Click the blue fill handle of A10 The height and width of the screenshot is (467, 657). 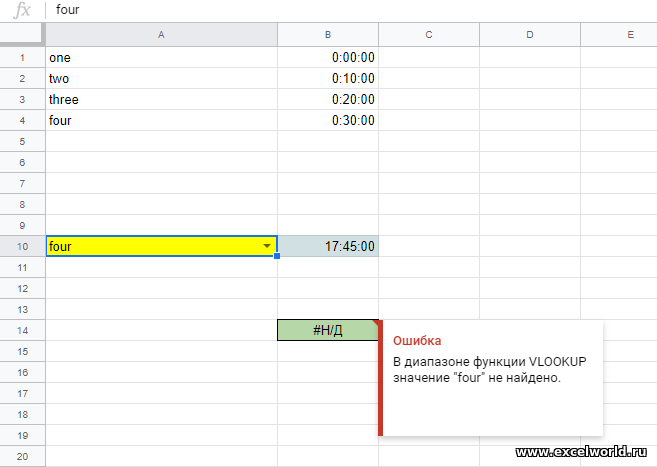[277, 256]
